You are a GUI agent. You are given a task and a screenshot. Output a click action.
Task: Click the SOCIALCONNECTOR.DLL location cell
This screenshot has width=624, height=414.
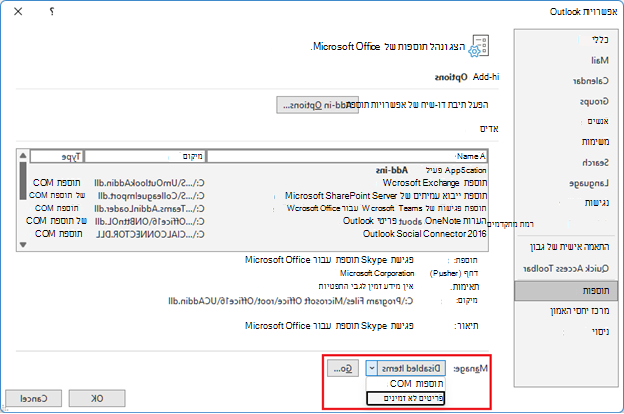coord(150,234)
